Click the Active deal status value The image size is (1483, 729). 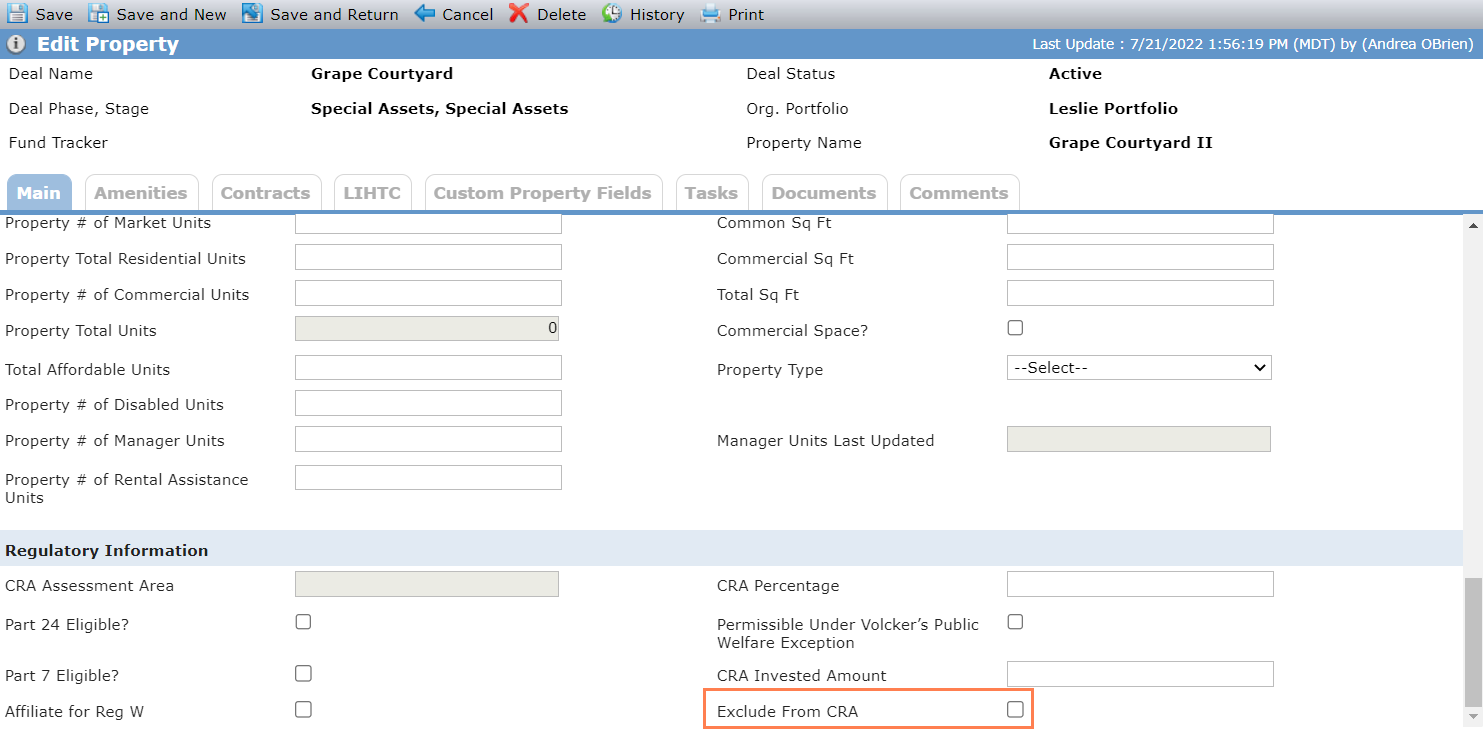click(x=1075, y=74)
